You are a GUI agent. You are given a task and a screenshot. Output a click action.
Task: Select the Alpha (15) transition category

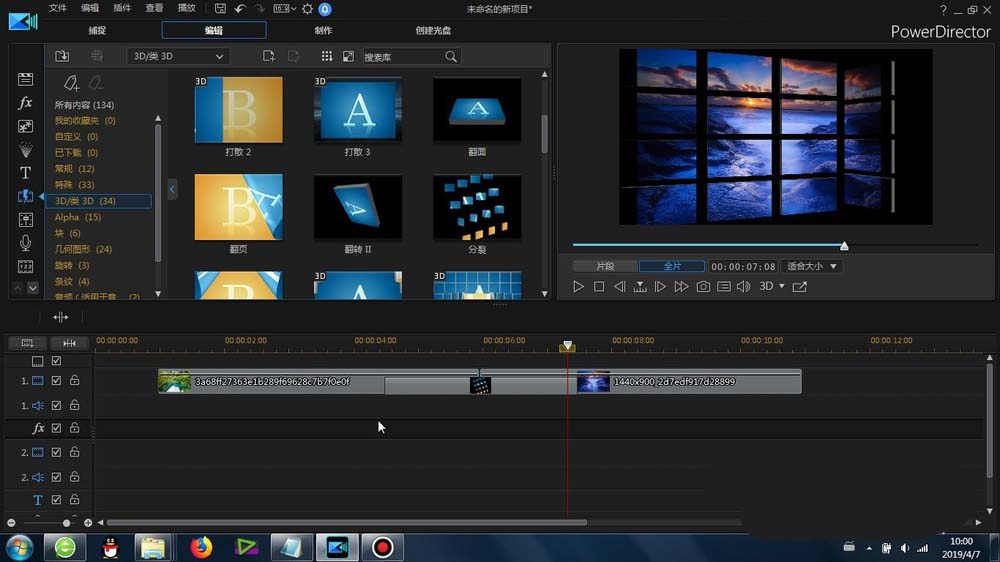[x=78, y=217]
